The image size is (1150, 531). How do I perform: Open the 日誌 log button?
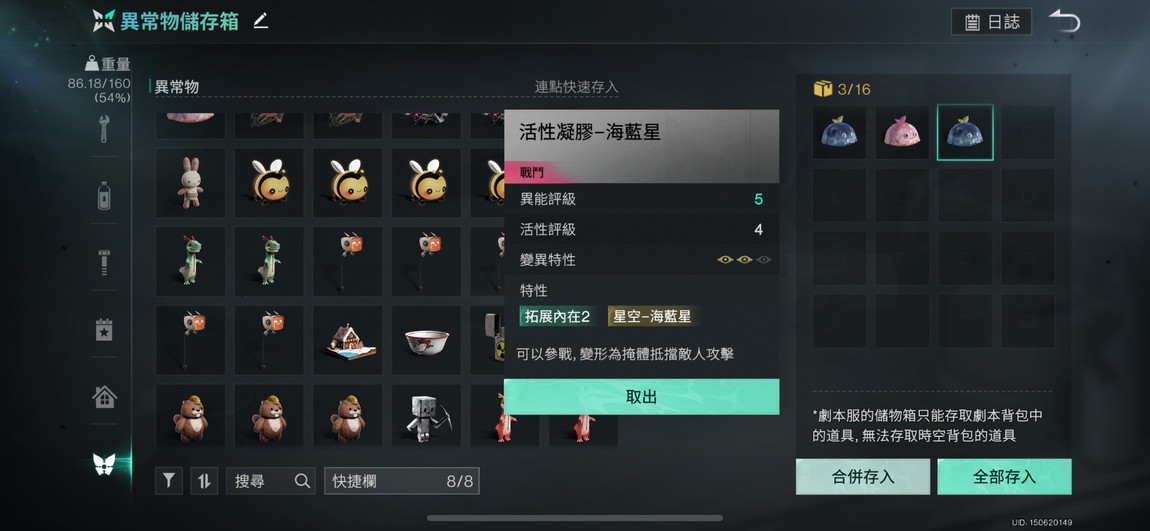pos(991,22)
